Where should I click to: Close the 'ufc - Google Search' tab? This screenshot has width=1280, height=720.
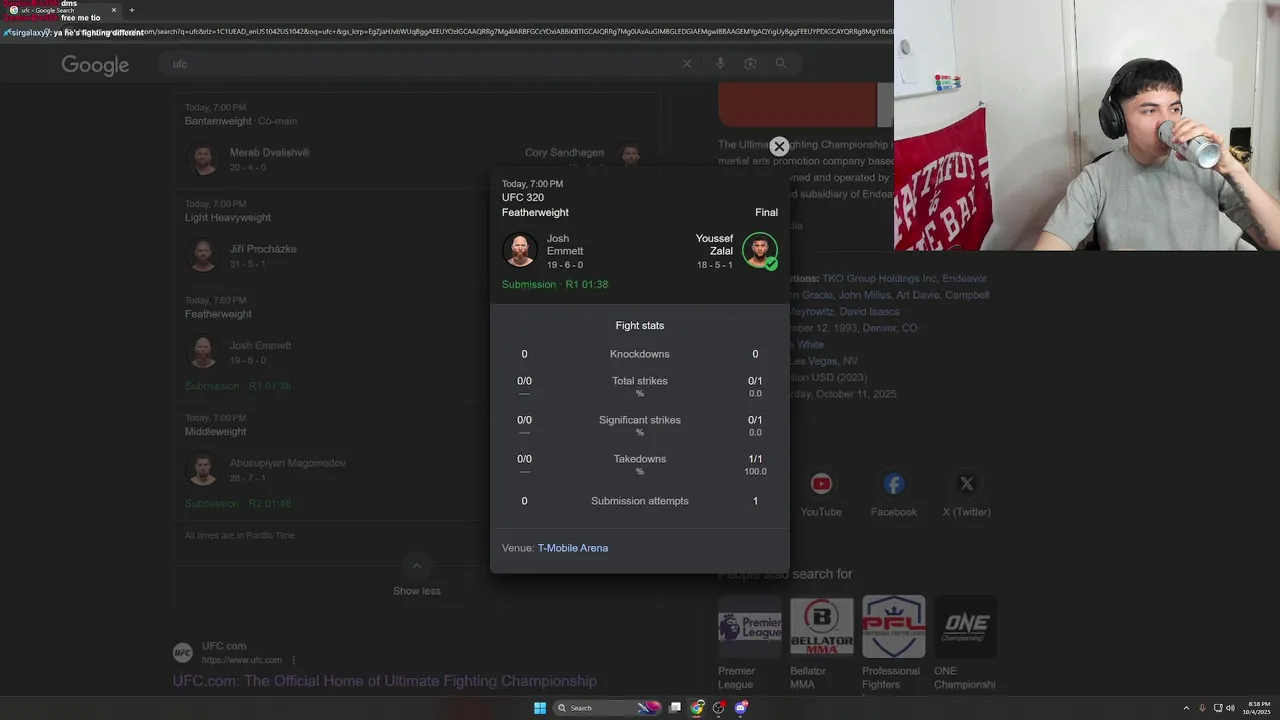pyautogui.click(x=113, y=10)
